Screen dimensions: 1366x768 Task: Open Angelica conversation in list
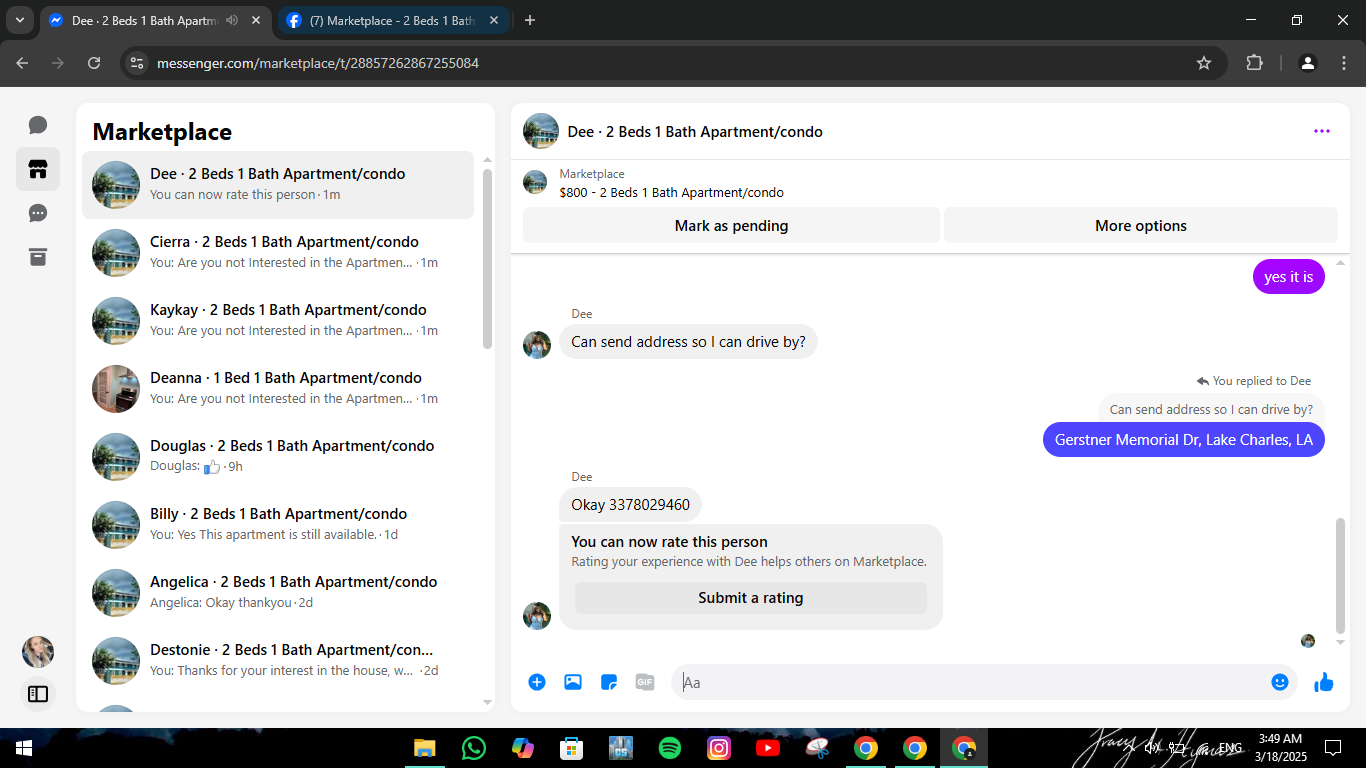point(278,592)
